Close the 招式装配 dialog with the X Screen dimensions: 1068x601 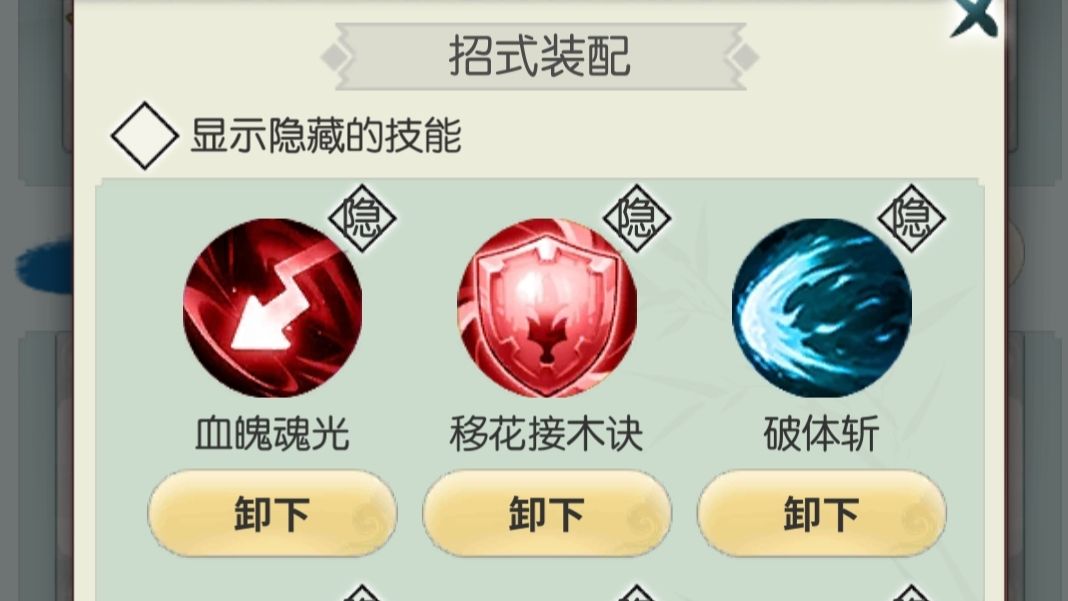(975, 16)
